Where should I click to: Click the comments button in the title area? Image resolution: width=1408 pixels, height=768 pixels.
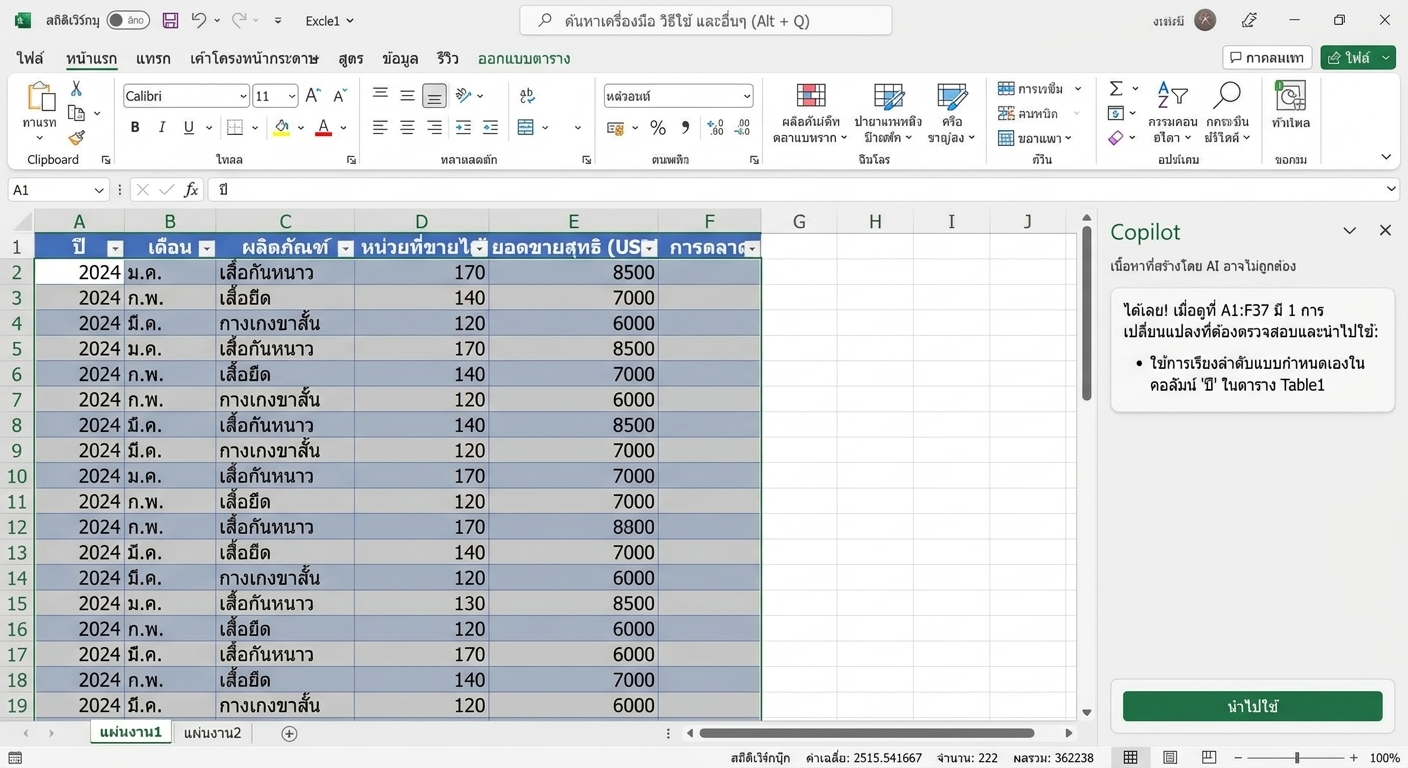tap(1267, 58)
